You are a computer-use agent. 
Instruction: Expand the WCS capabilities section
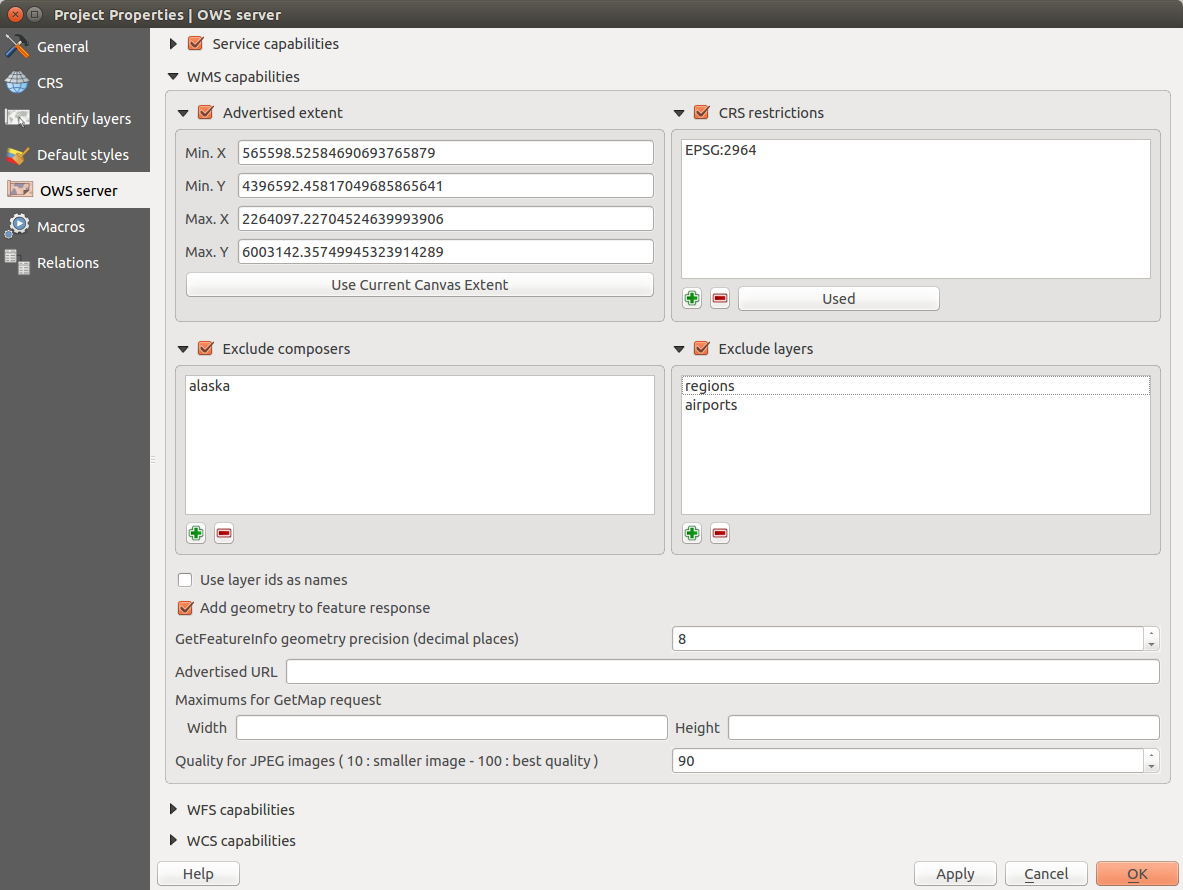pos(174,840)
